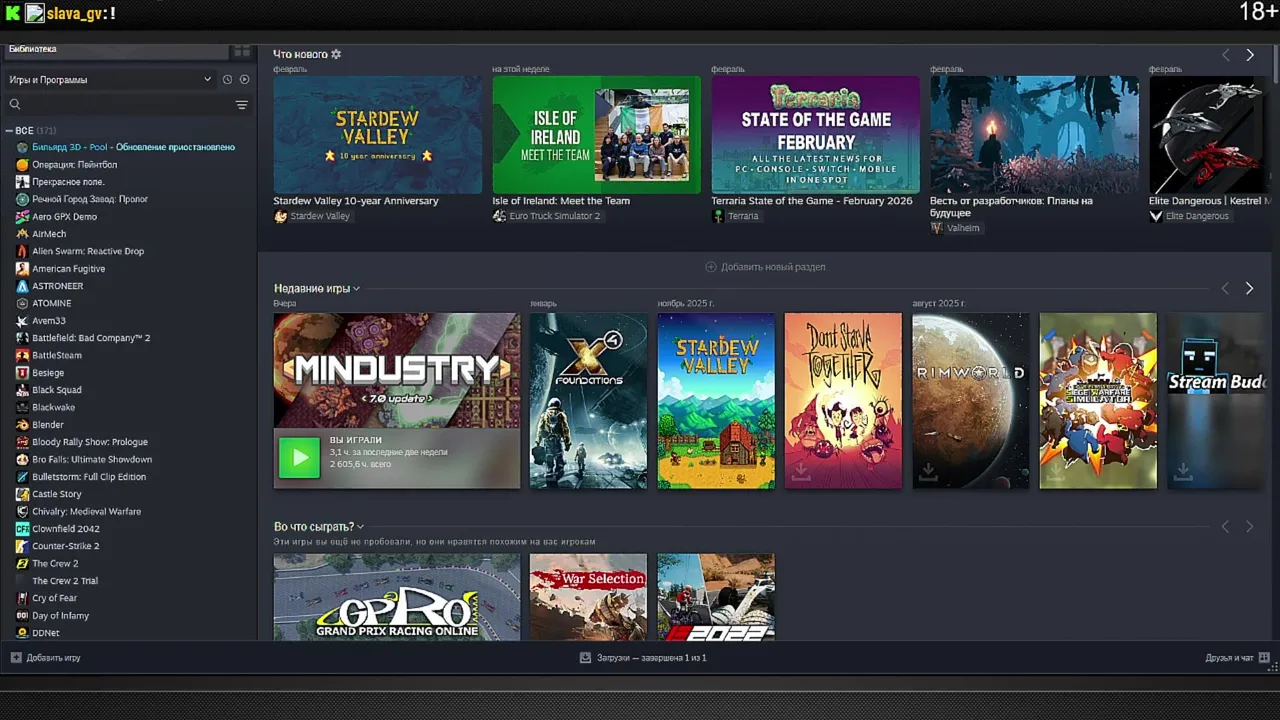Click the search magnifier icon
1280x720 pixels.
pos(15,104)
